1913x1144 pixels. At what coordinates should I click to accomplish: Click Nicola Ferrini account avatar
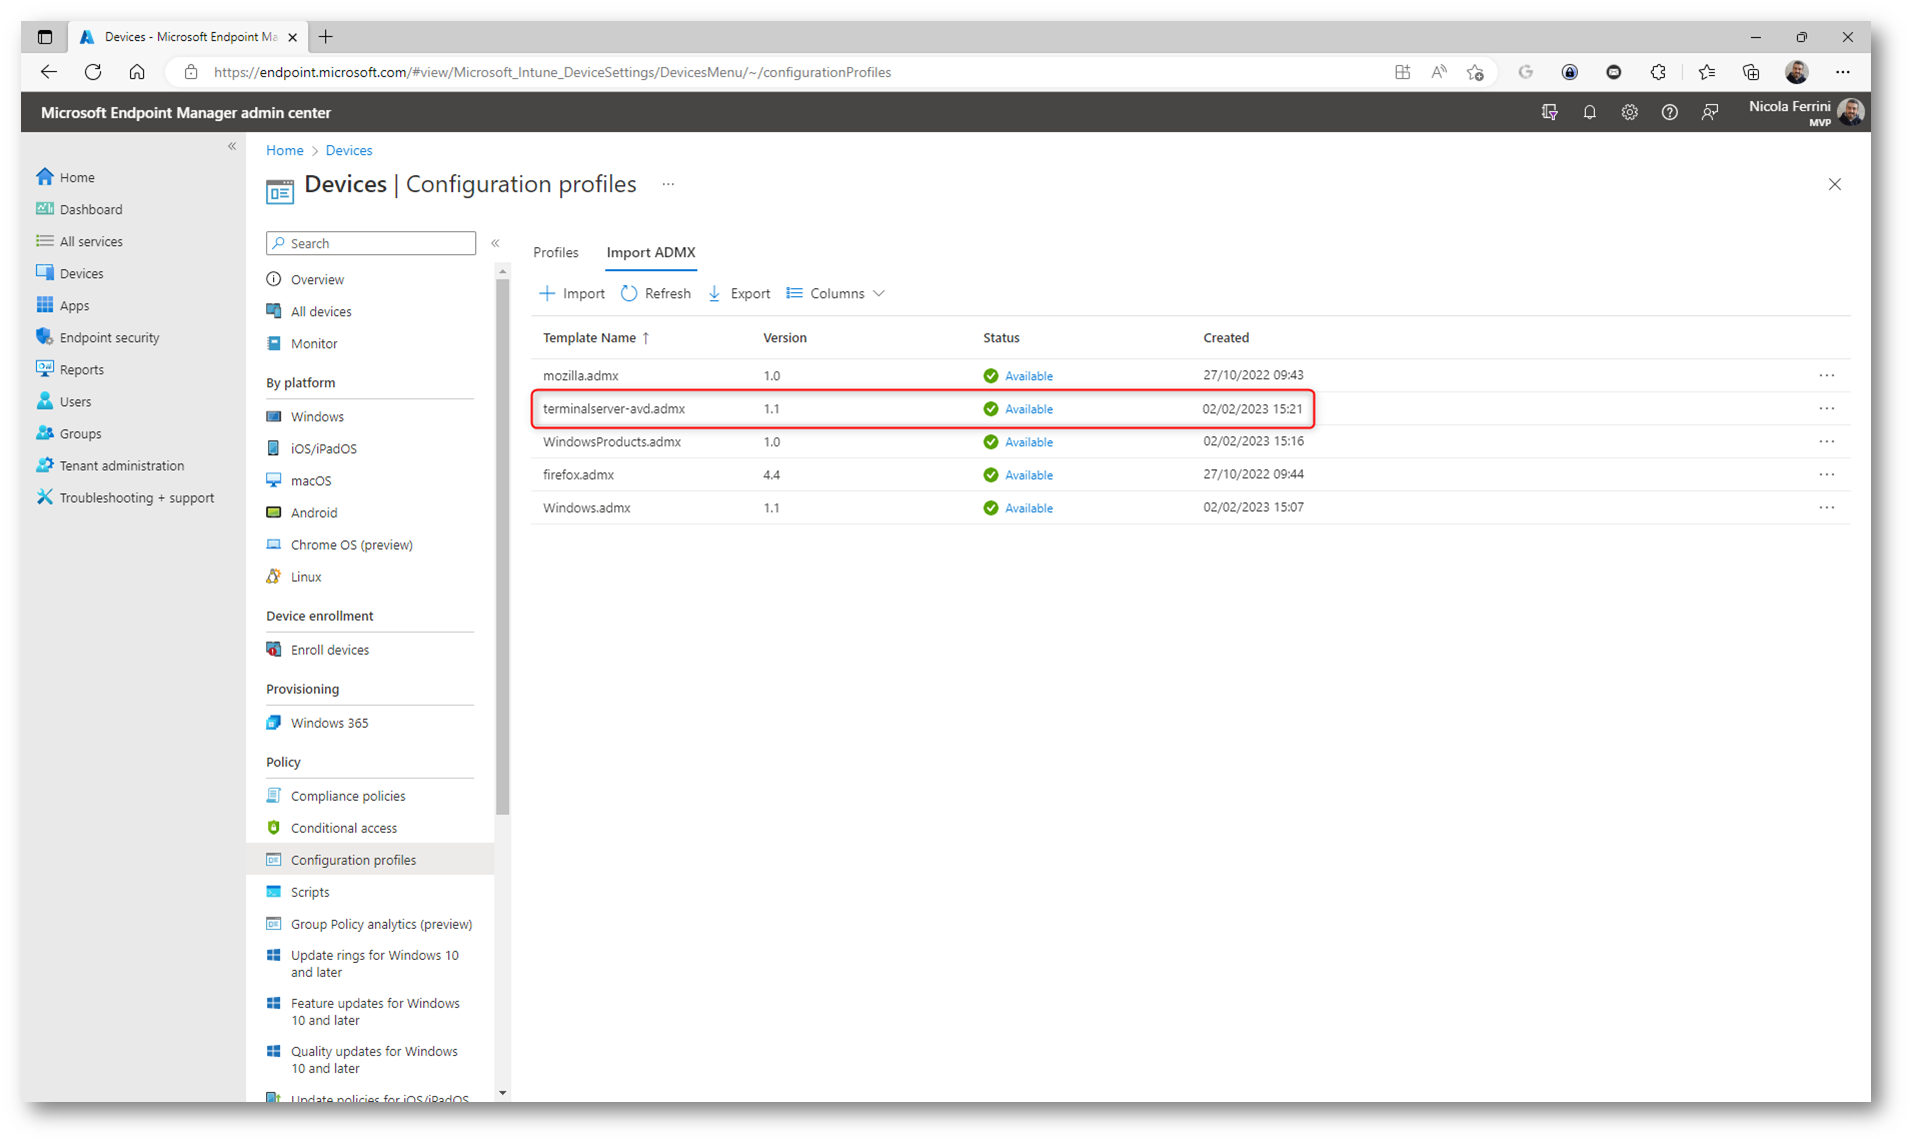coord(1851,112)
